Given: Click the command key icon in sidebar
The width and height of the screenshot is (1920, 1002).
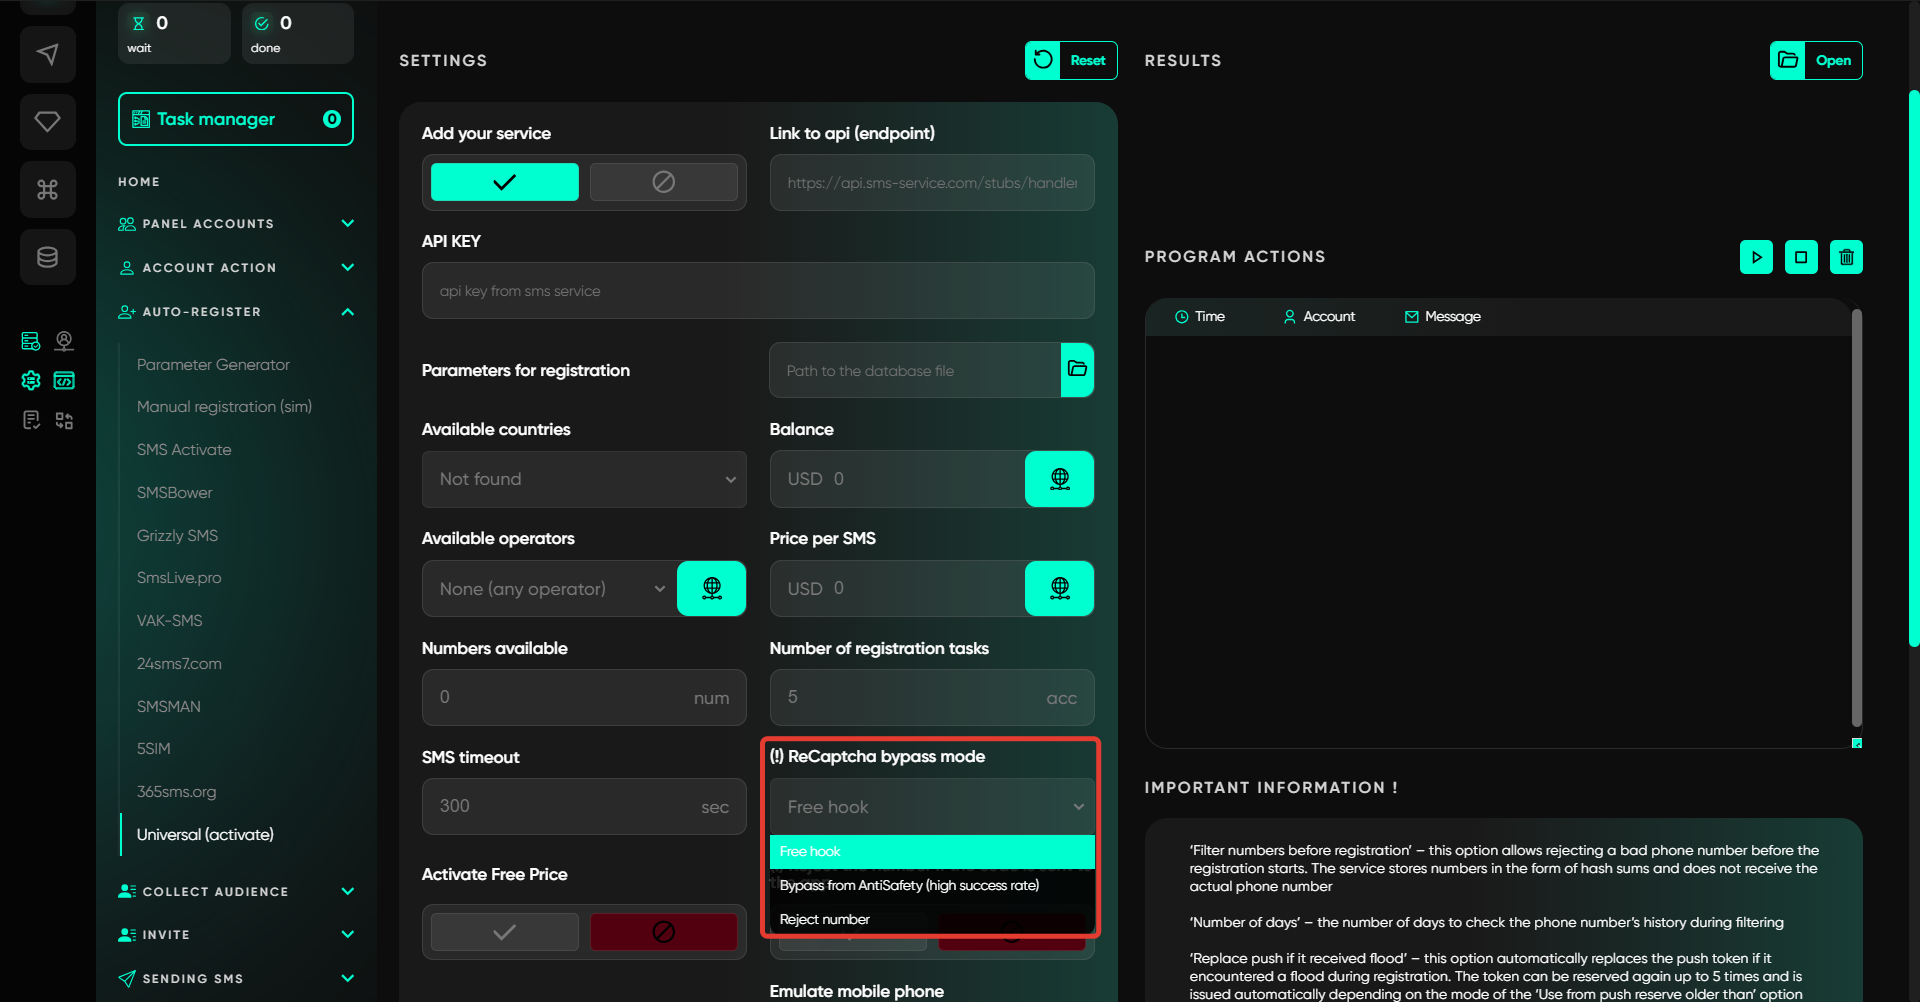Looking at the screenshot, I should tap(47, 189).
